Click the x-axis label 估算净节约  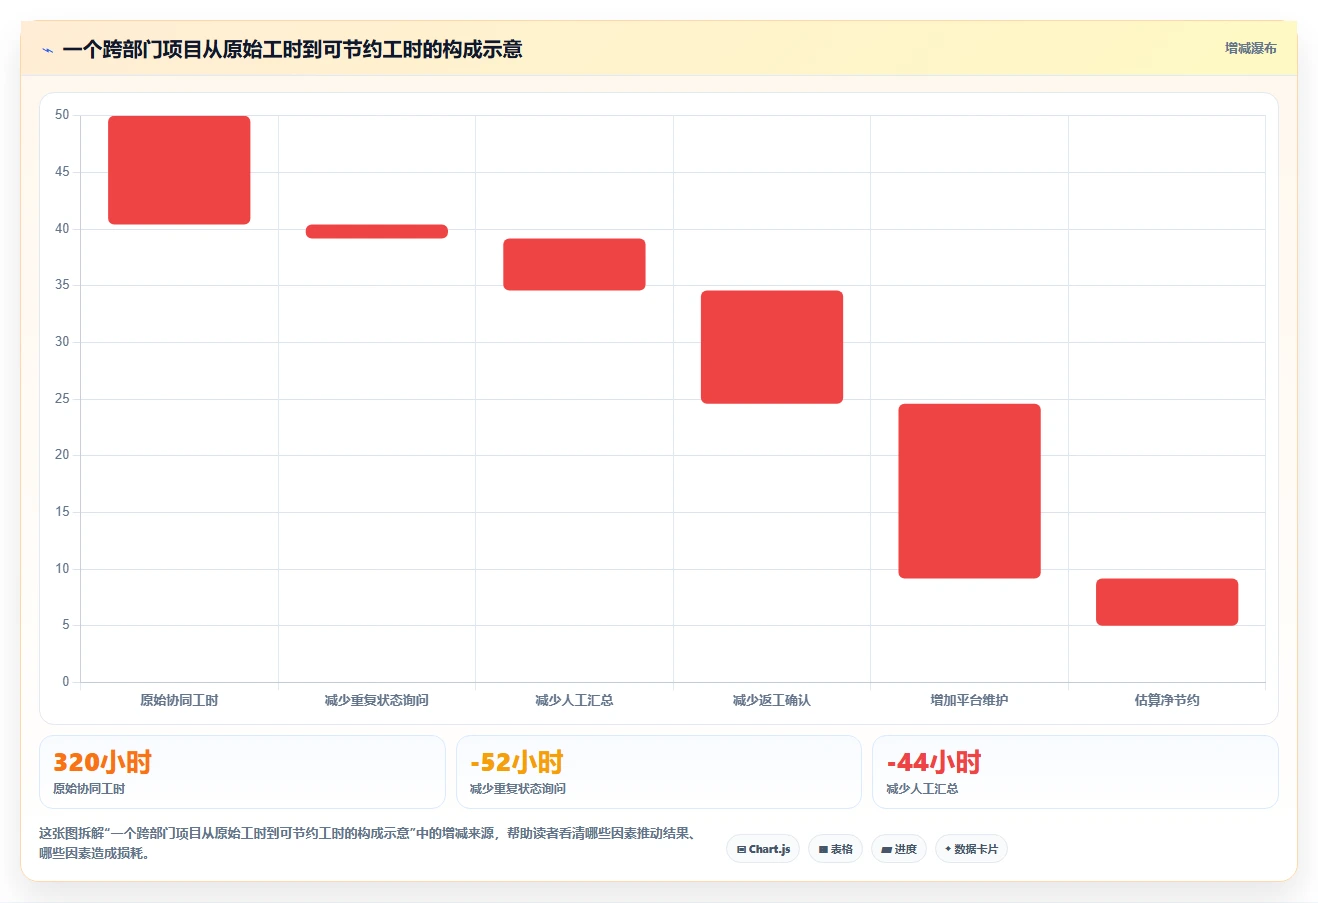[1167, 700]
